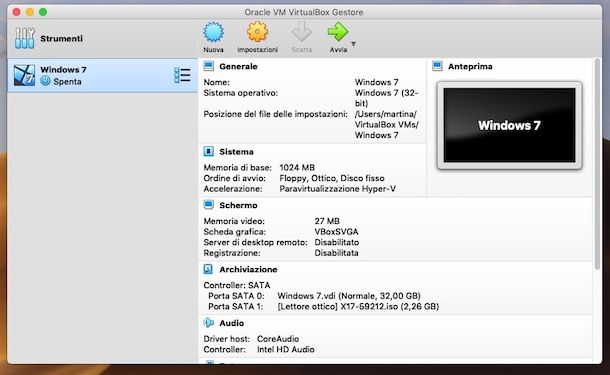Click the Ordine di avvio label
Image resolution: width=610 pixels, height=375 pixels.
point(235,178)
